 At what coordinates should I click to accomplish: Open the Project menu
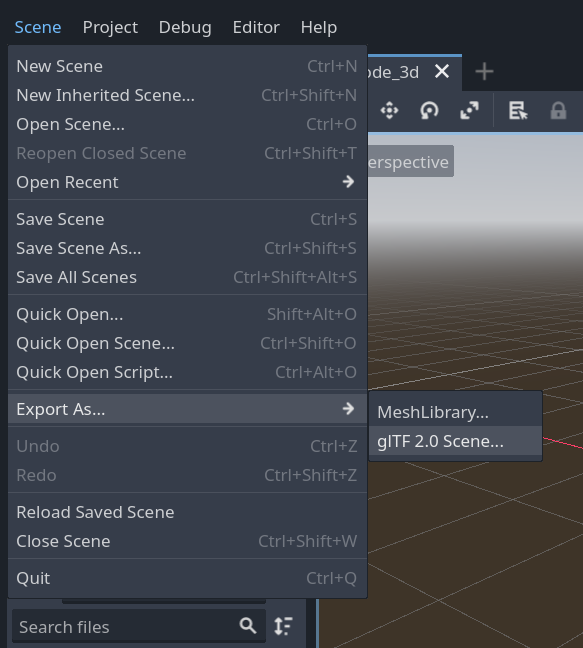pyautogui.click(x=110, y=27)
